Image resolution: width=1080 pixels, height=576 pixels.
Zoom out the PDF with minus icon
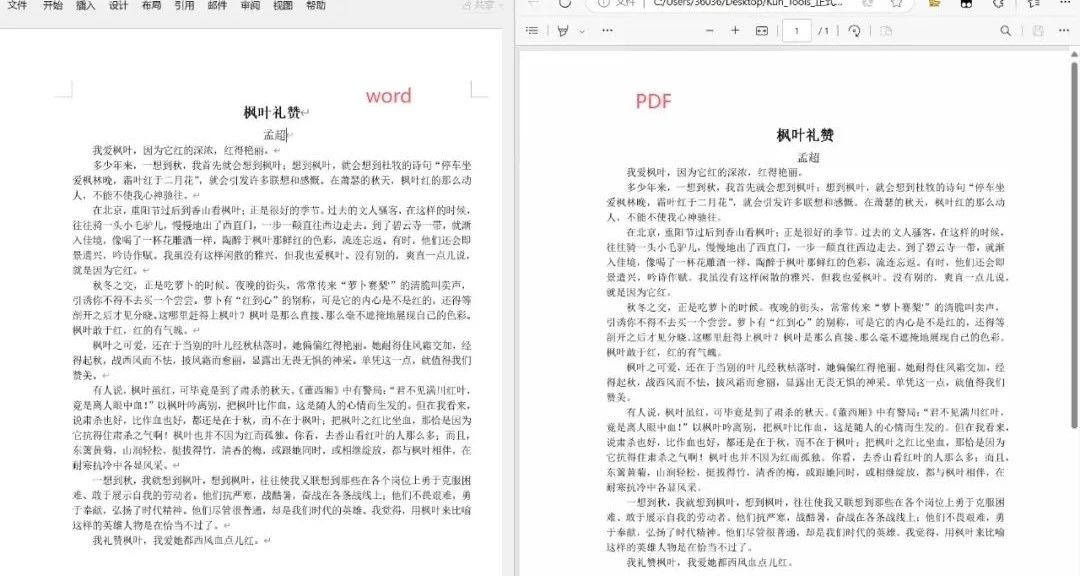710,30
